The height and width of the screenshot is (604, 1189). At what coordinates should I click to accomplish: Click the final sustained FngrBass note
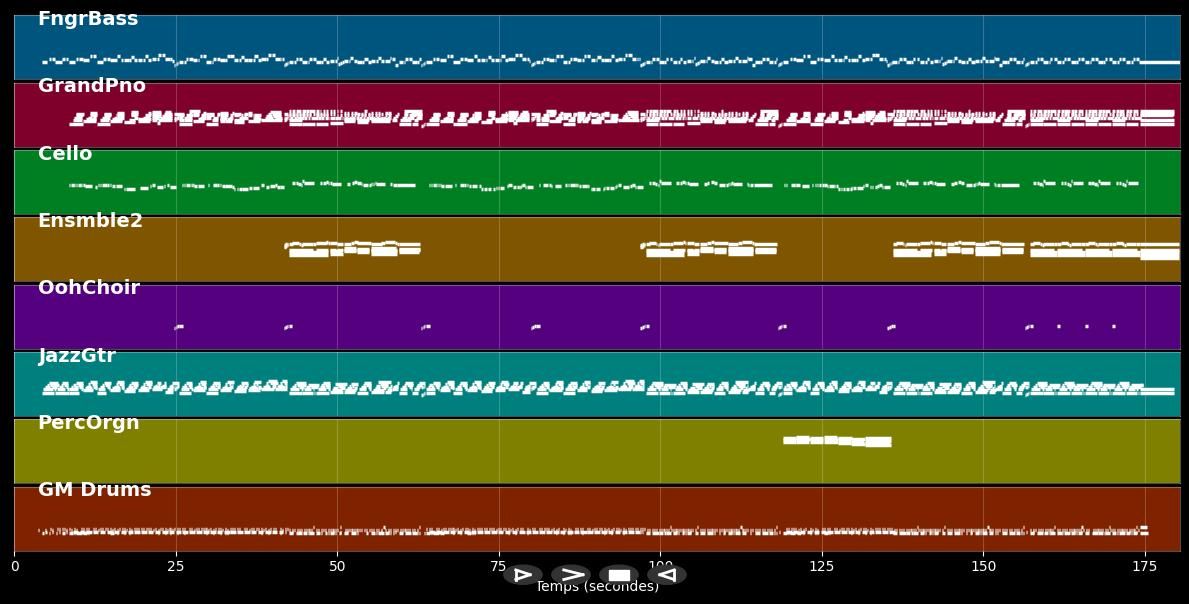click(x=1160, y=62)
